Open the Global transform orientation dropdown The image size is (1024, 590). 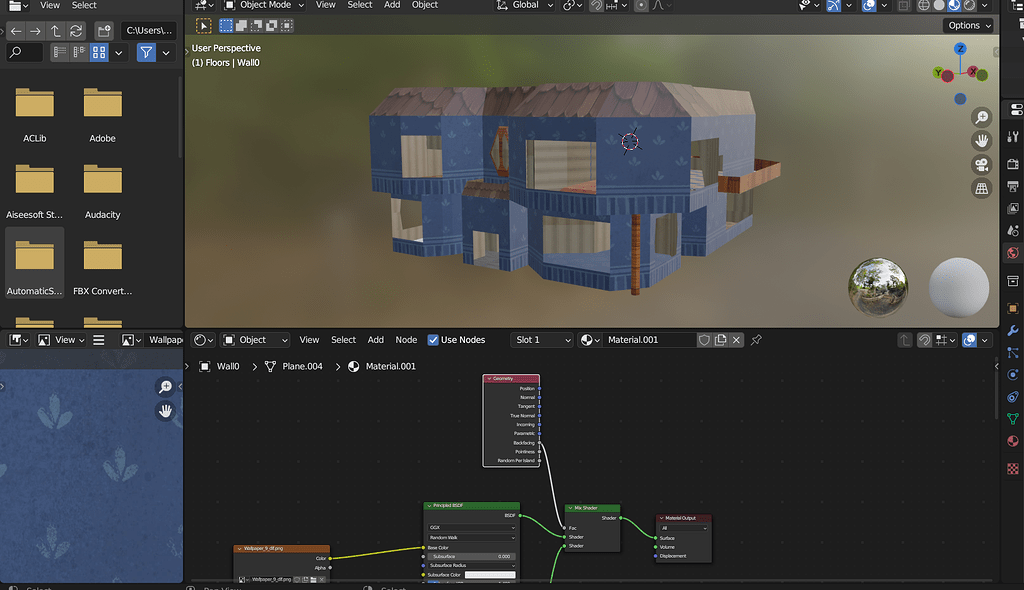(524, 5)
